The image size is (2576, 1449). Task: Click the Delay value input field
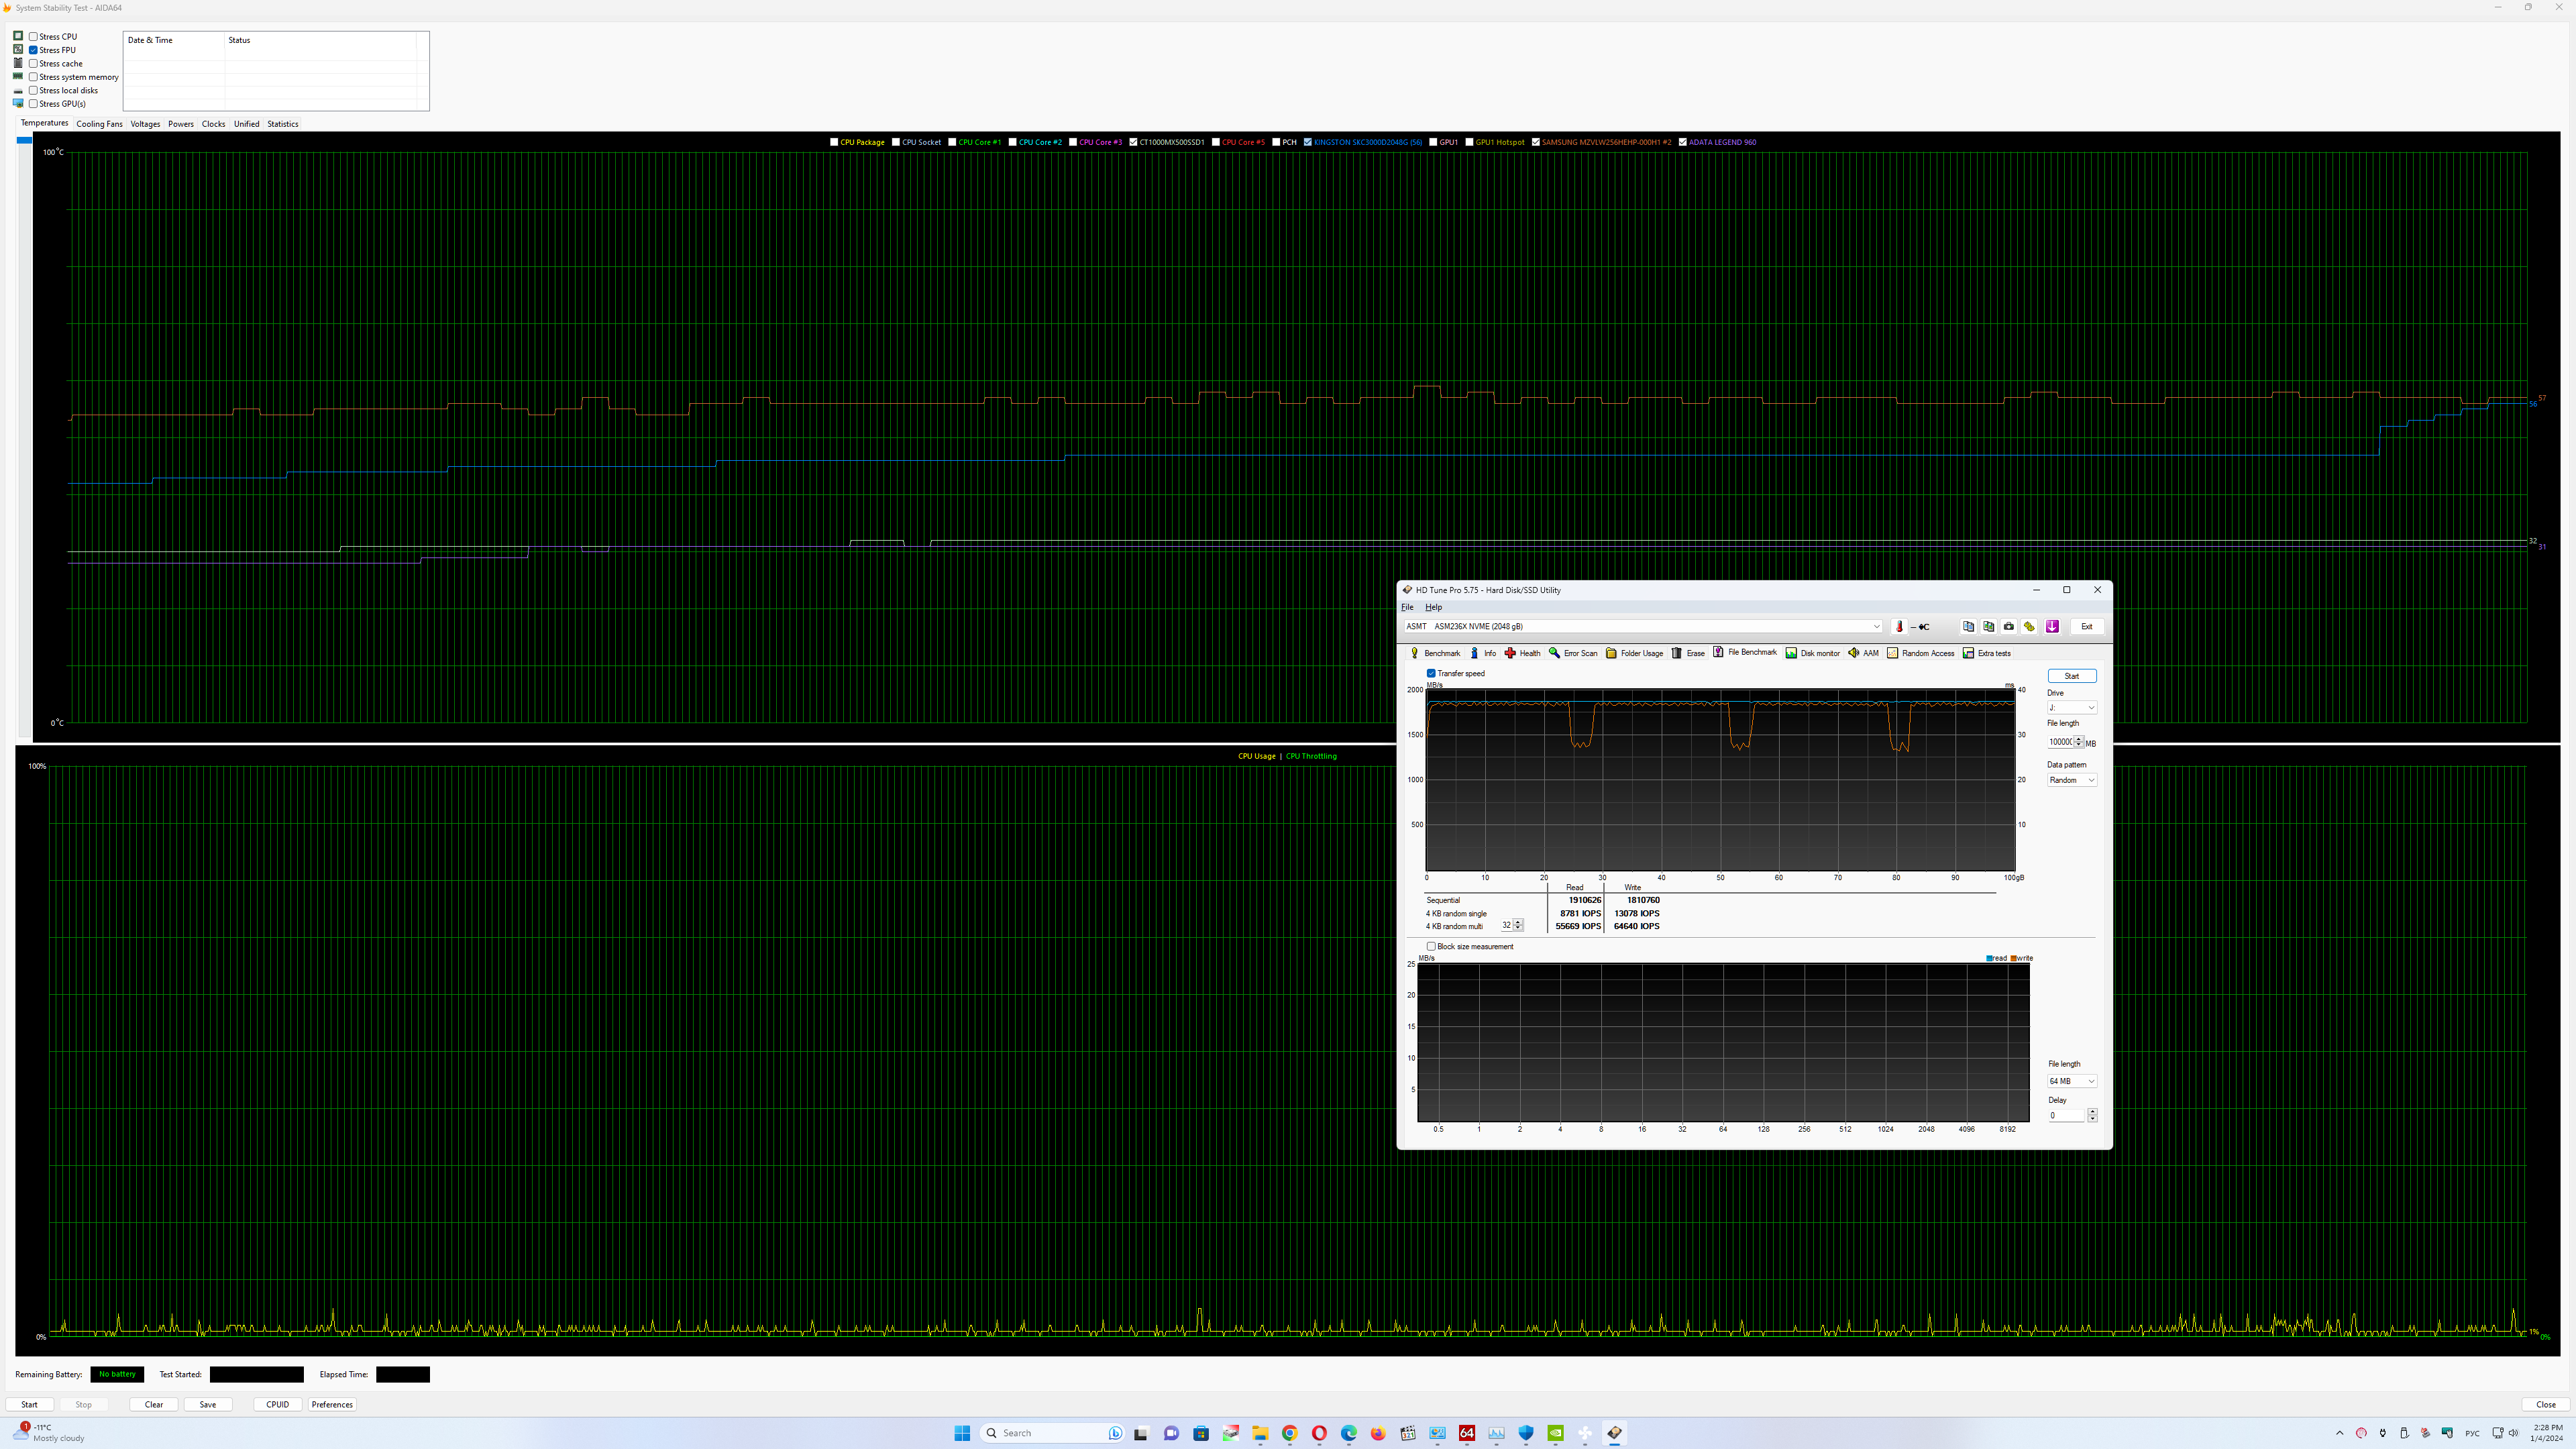(2066, 1116)
